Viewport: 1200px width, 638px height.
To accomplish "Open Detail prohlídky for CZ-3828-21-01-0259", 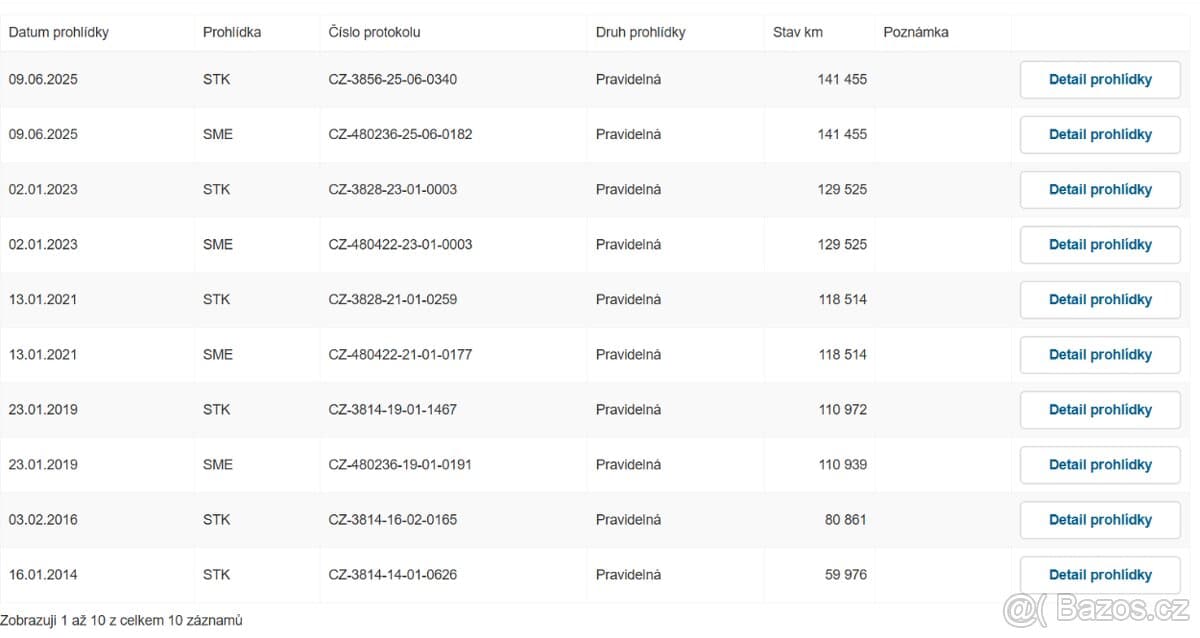I will [x=1100, y=300].
